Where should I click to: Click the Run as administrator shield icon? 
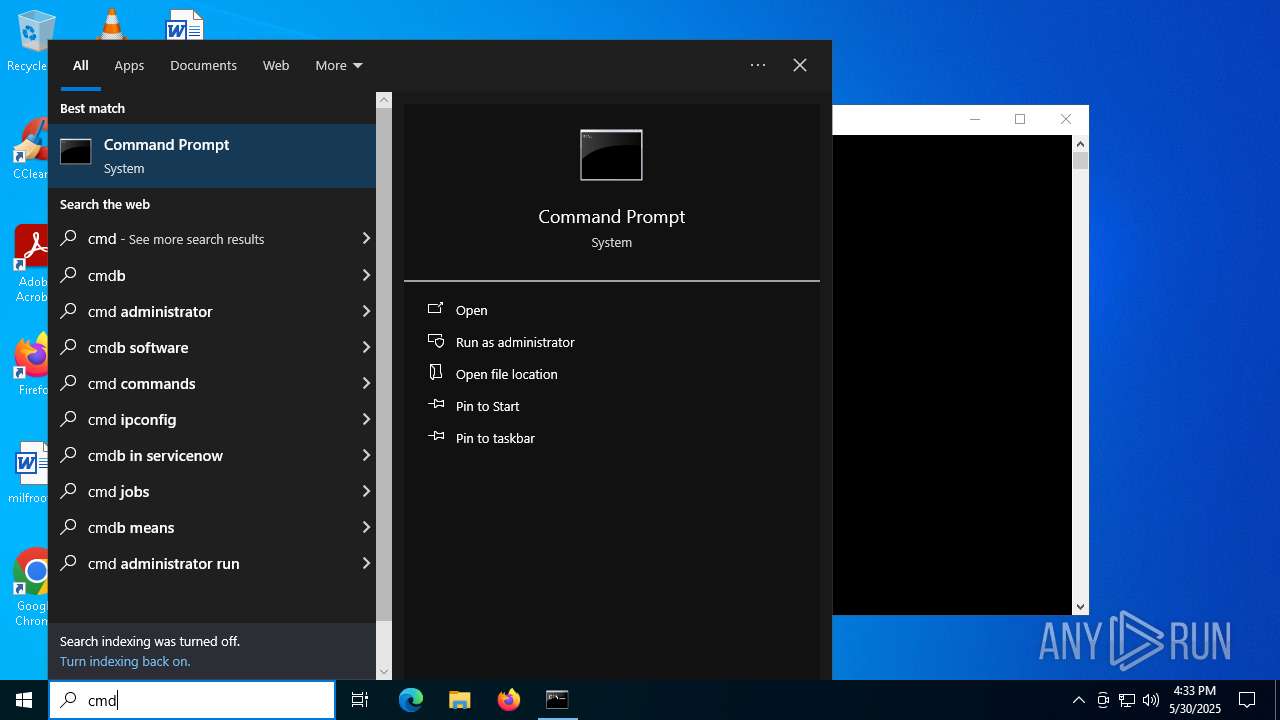pos(435,341)
